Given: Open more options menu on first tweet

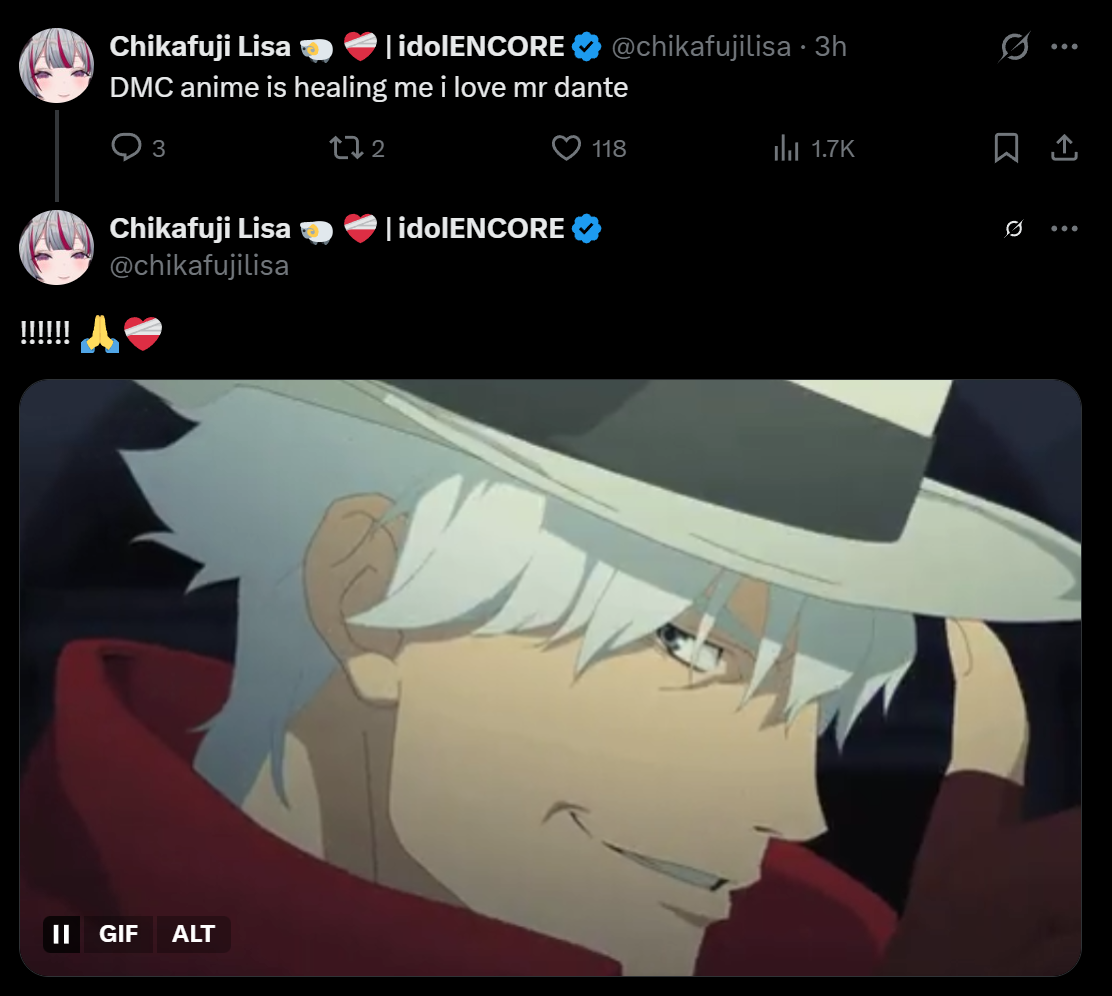Looking at the screenshot, I should point(1064,47).
